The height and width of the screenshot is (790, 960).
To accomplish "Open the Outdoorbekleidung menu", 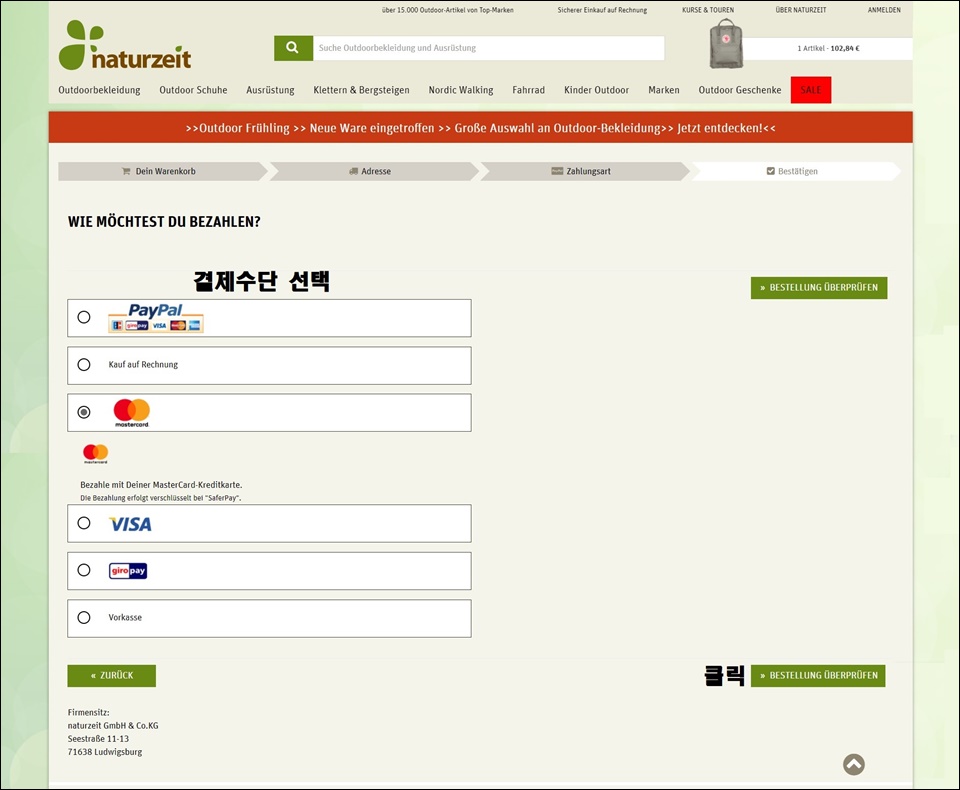I will click(x=99, y=90).
